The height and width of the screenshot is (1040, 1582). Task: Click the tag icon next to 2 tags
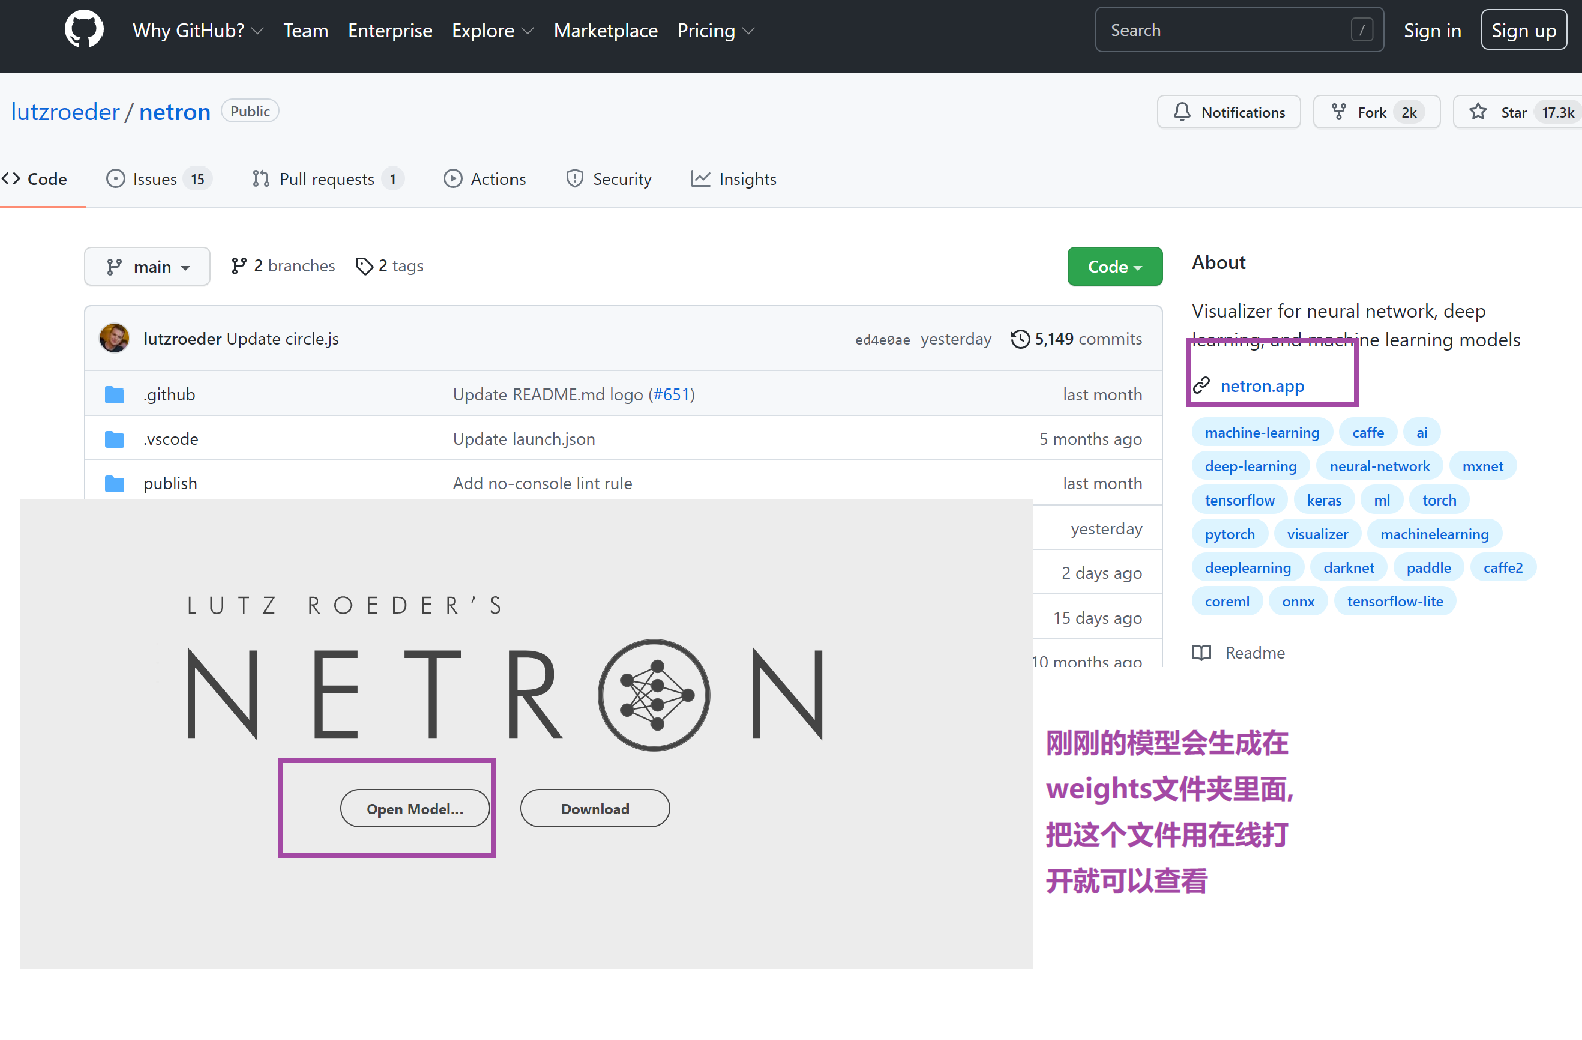click(x=364, y=266)
